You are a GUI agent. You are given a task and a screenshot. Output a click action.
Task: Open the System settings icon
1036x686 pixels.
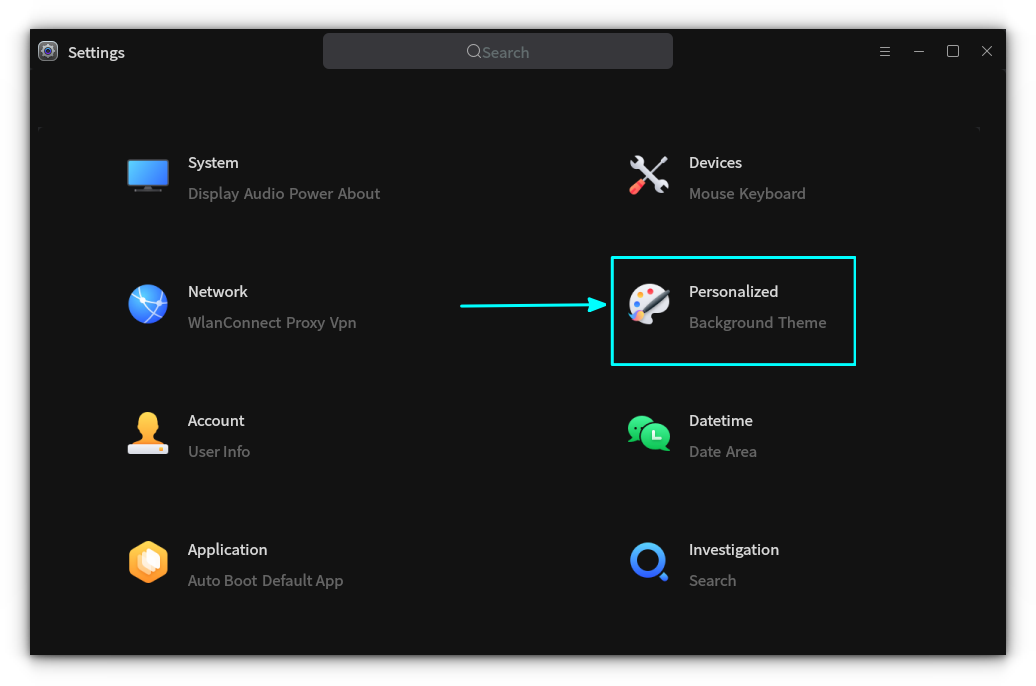click(148, 174)
